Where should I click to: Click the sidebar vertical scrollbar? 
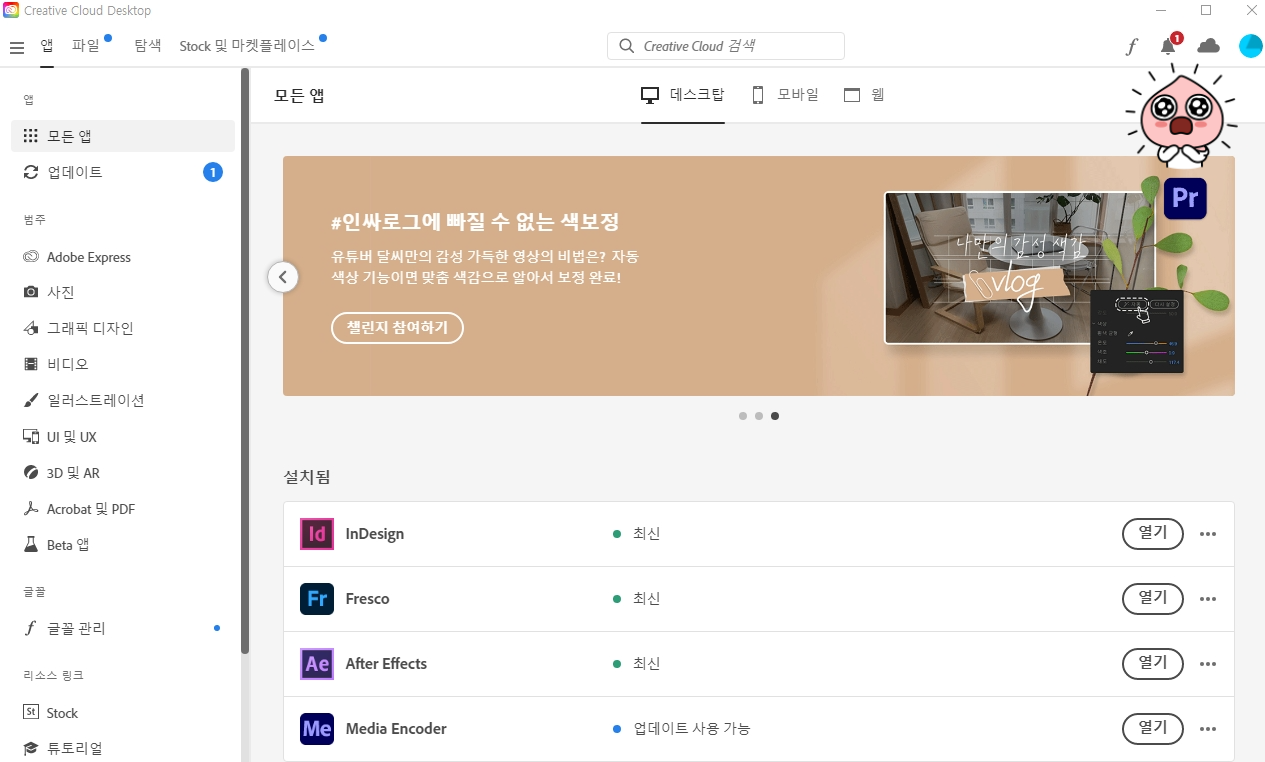245,360
